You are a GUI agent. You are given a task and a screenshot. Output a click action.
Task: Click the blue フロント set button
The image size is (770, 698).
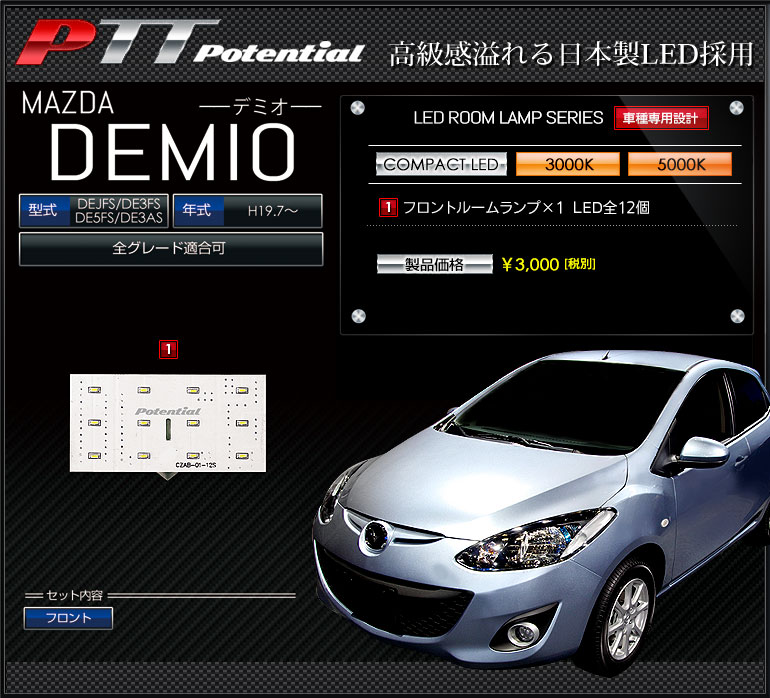[x=68, y=618]
